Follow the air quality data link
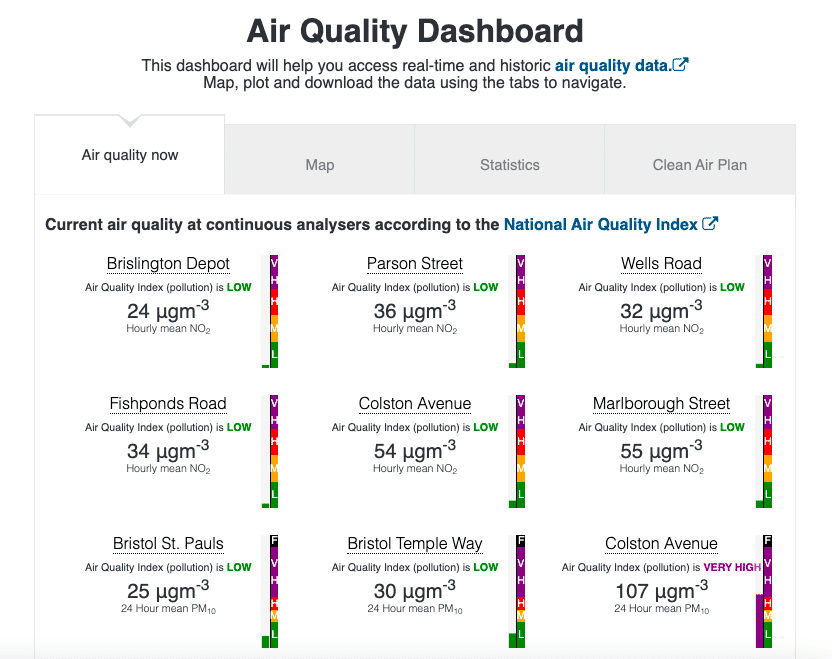Viewport: 832px width, 659px height. [611, 65]
